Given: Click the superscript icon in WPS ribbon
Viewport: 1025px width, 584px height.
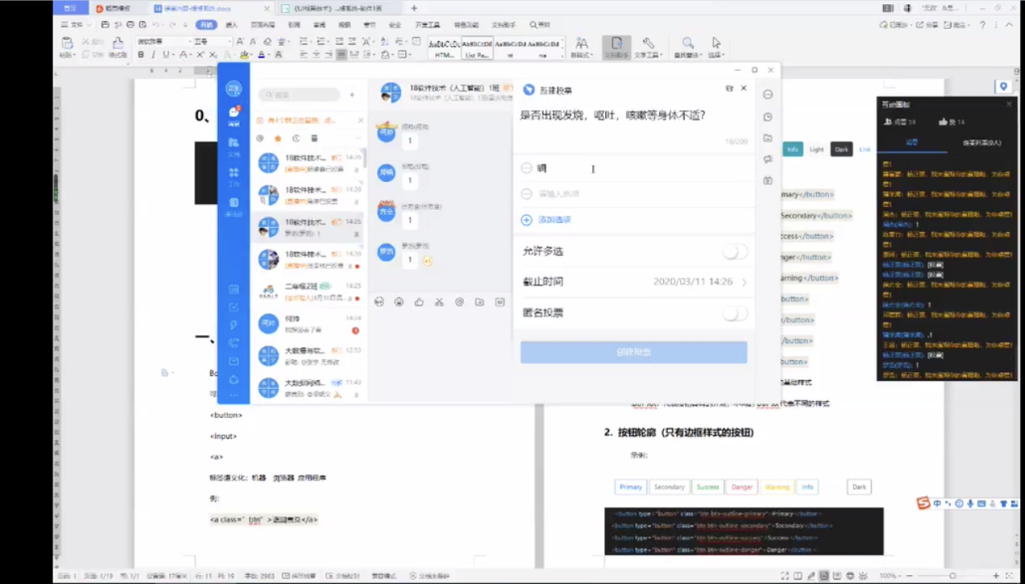Looking at the screenshot, I should coord(201,55).
